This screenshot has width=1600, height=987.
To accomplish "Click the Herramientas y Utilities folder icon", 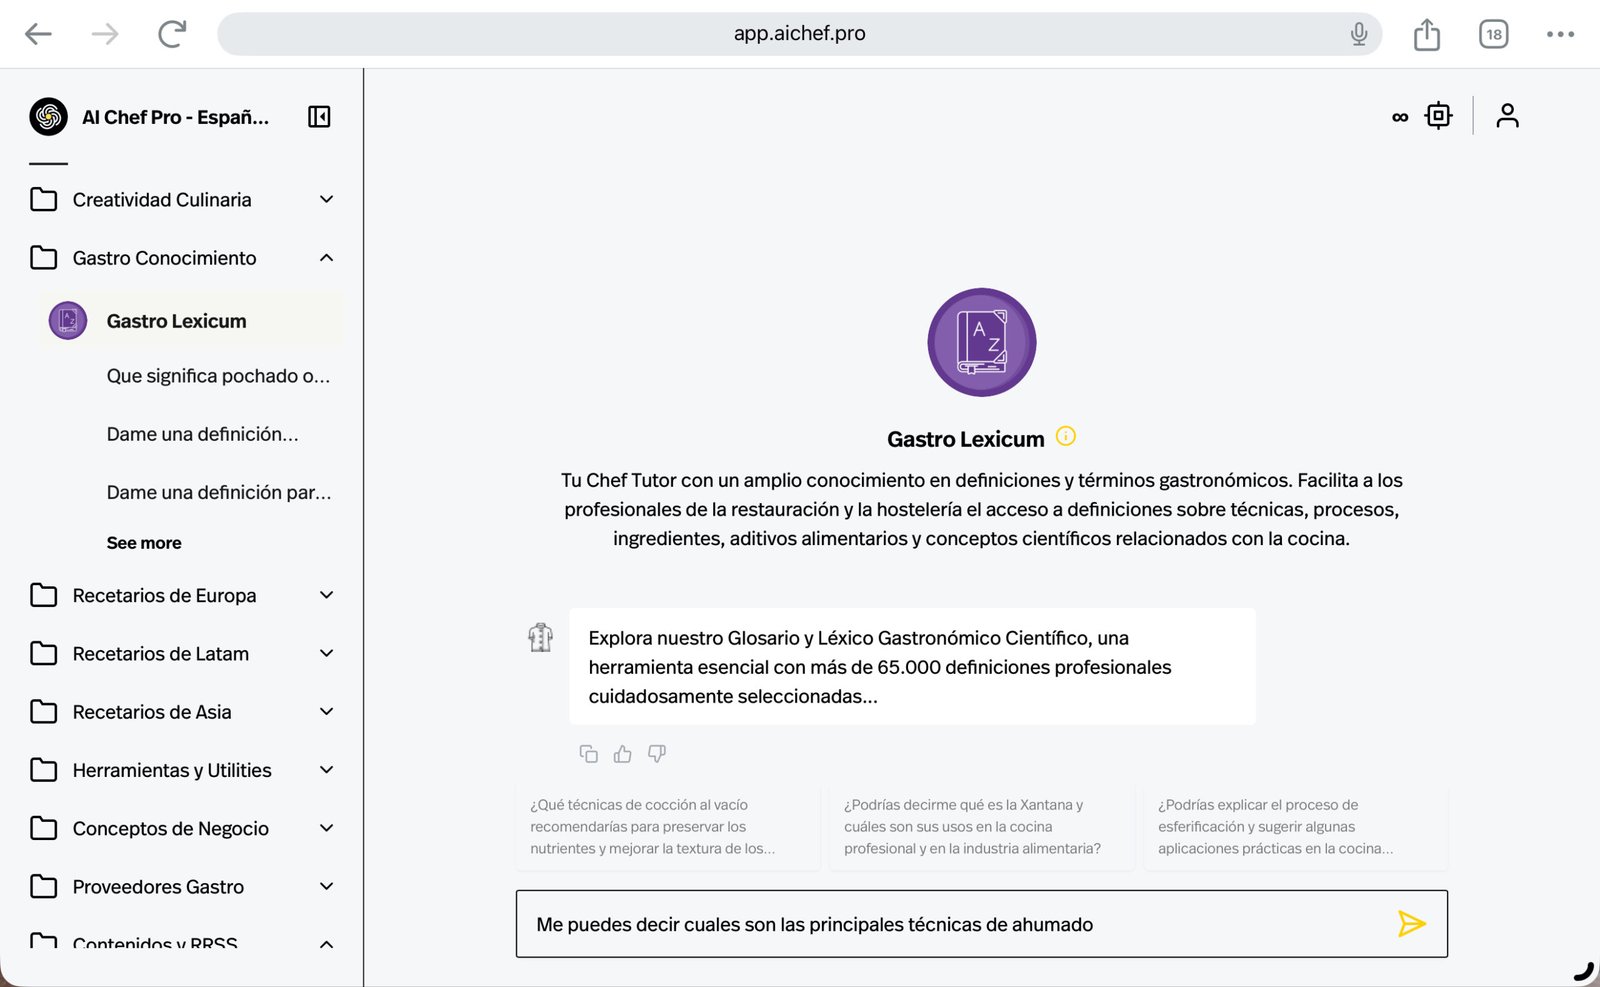I will 44,770.
